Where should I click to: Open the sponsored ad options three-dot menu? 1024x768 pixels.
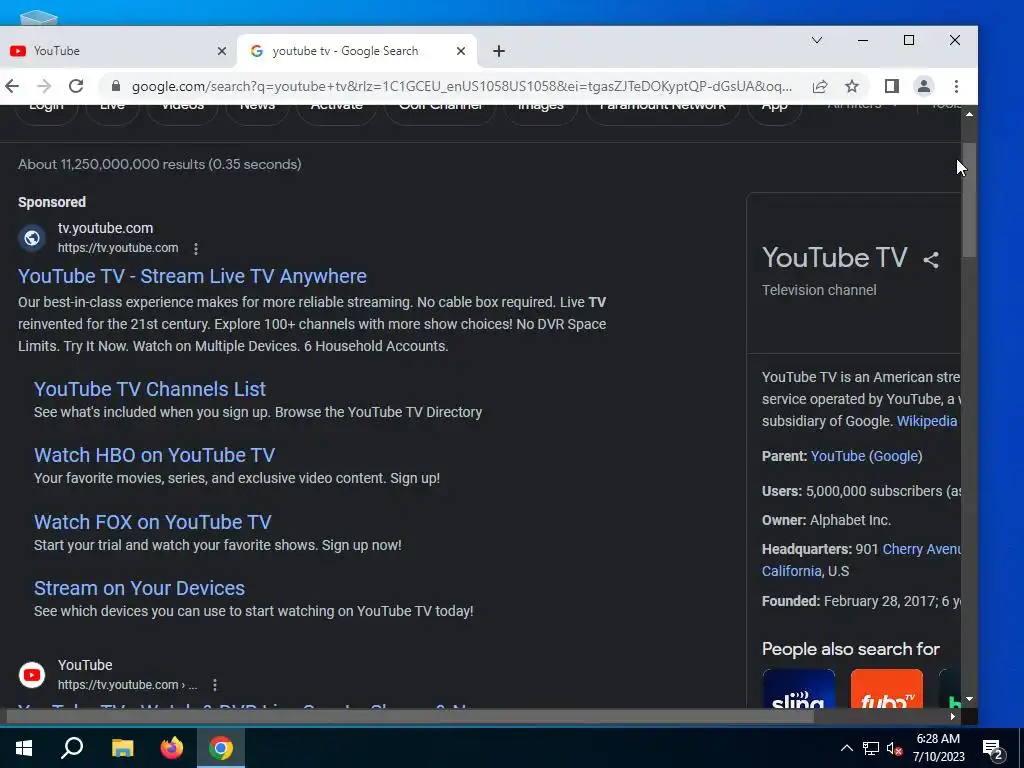[196, 248]
